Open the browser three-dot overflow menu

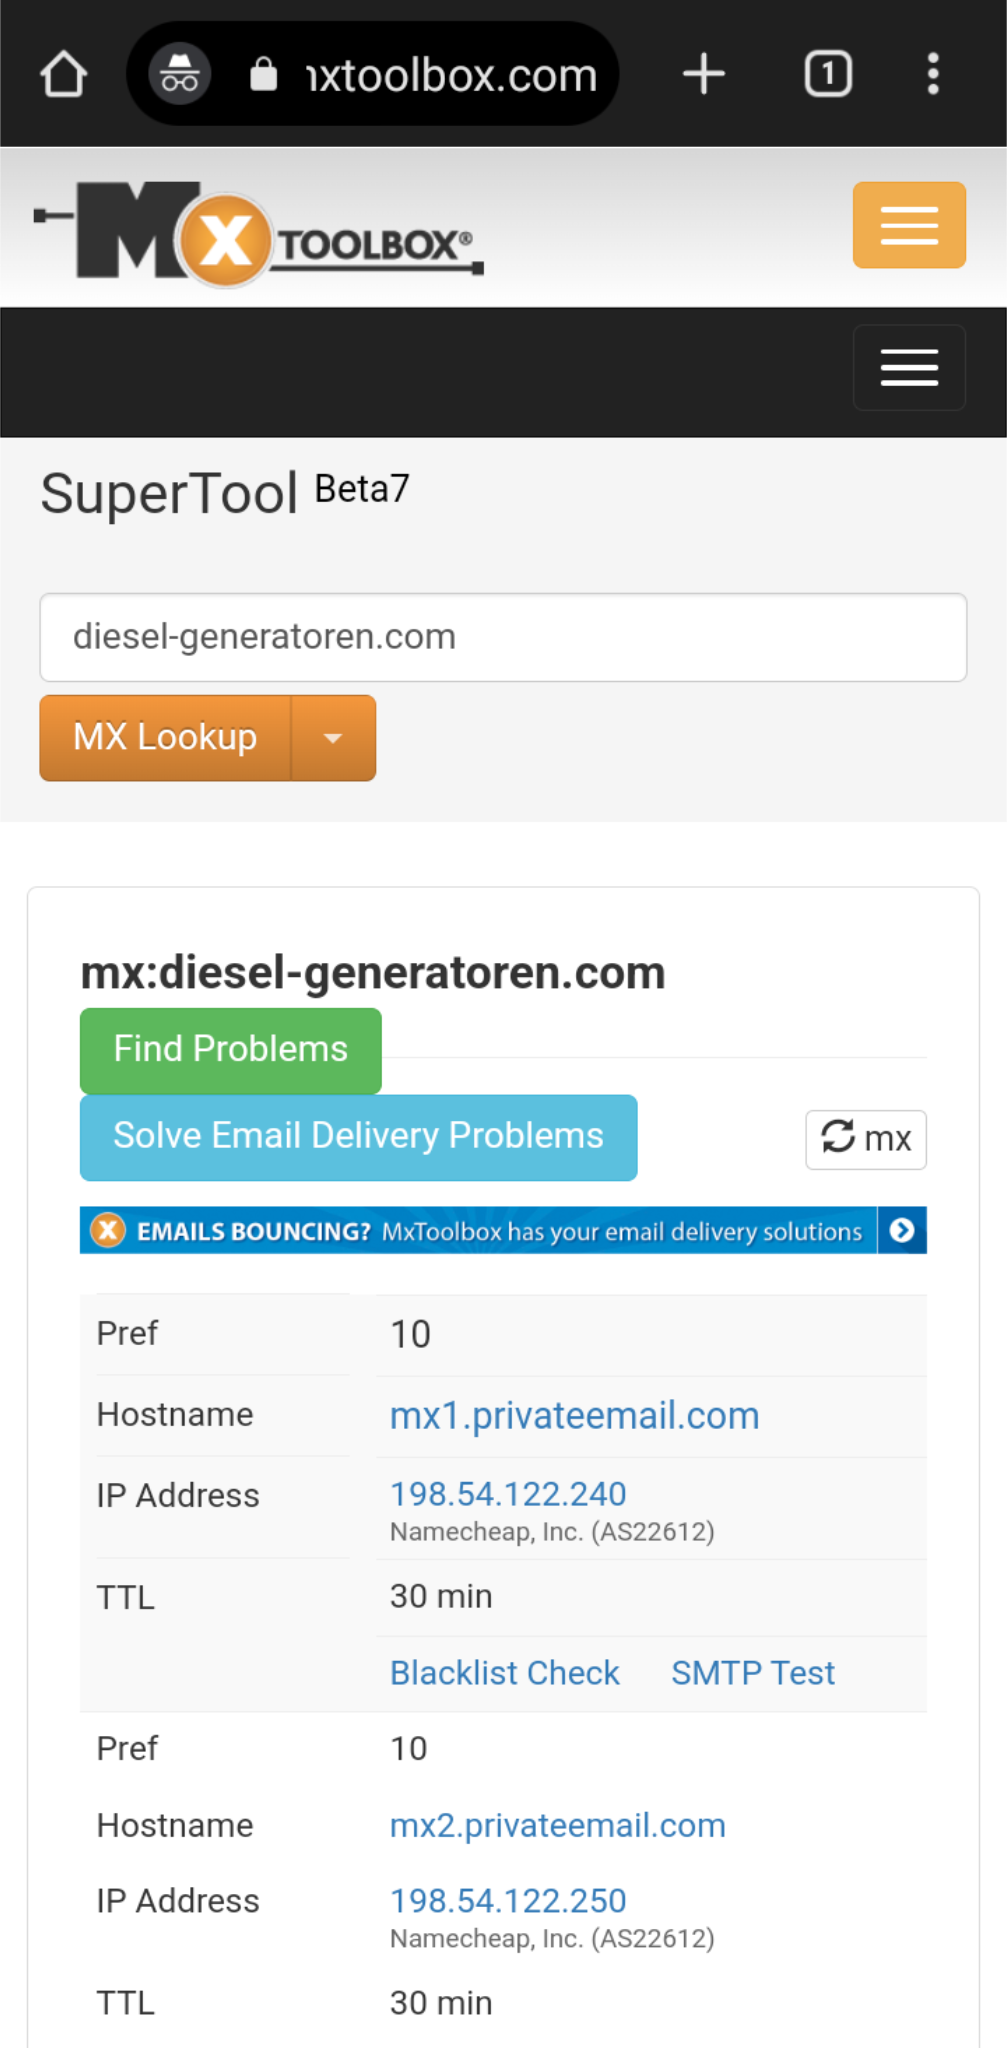pos(933,73)
